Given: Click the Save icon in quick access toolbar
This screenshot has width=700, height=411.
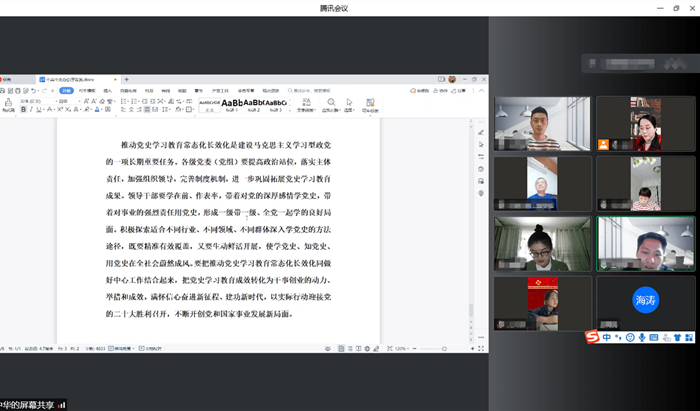Looking at the screenshot, I should tap(2, 91).
